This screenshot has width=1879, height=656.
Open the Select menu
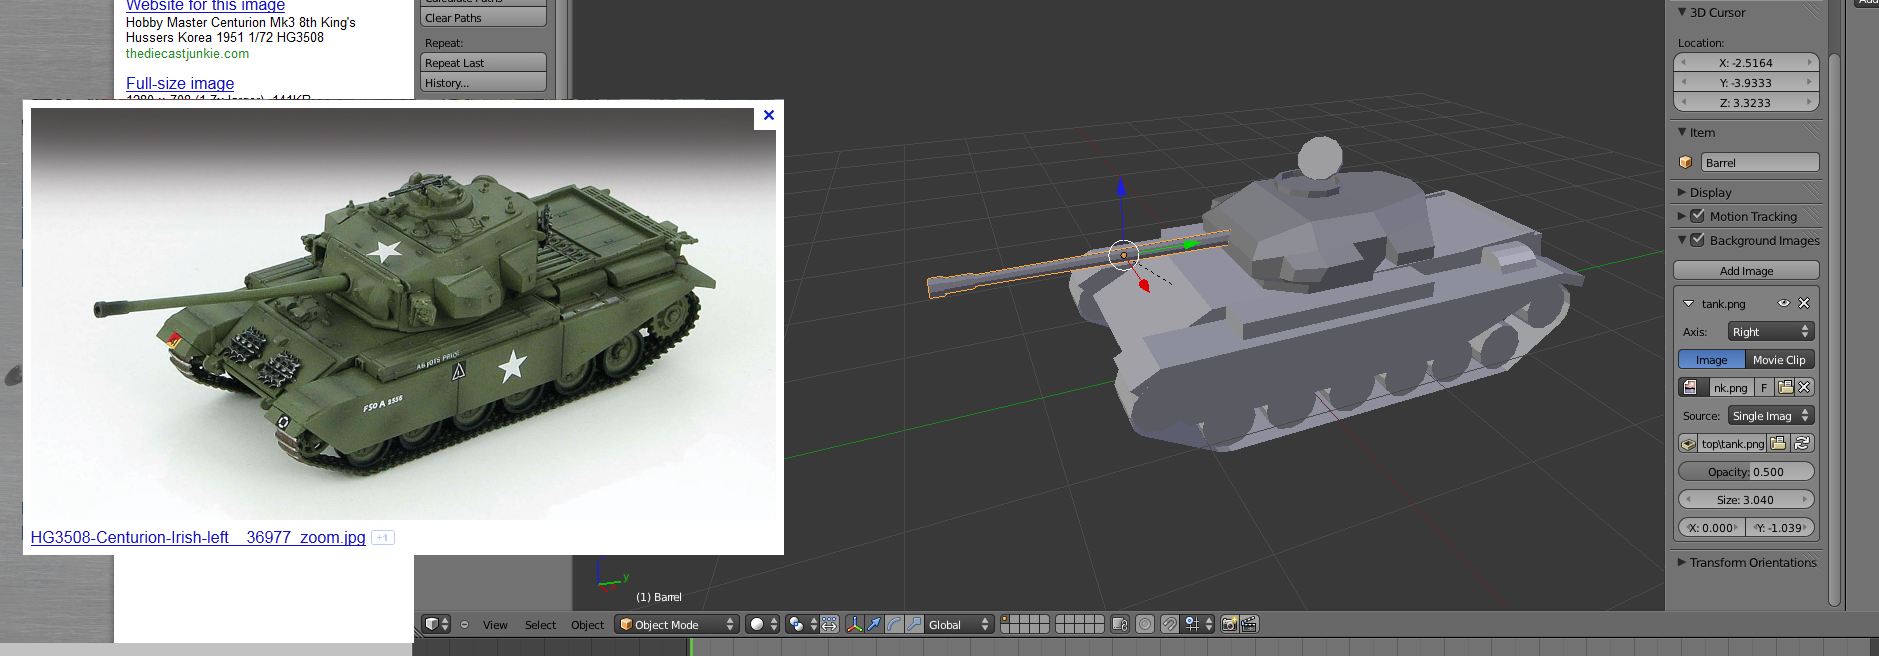pos(540,624)
